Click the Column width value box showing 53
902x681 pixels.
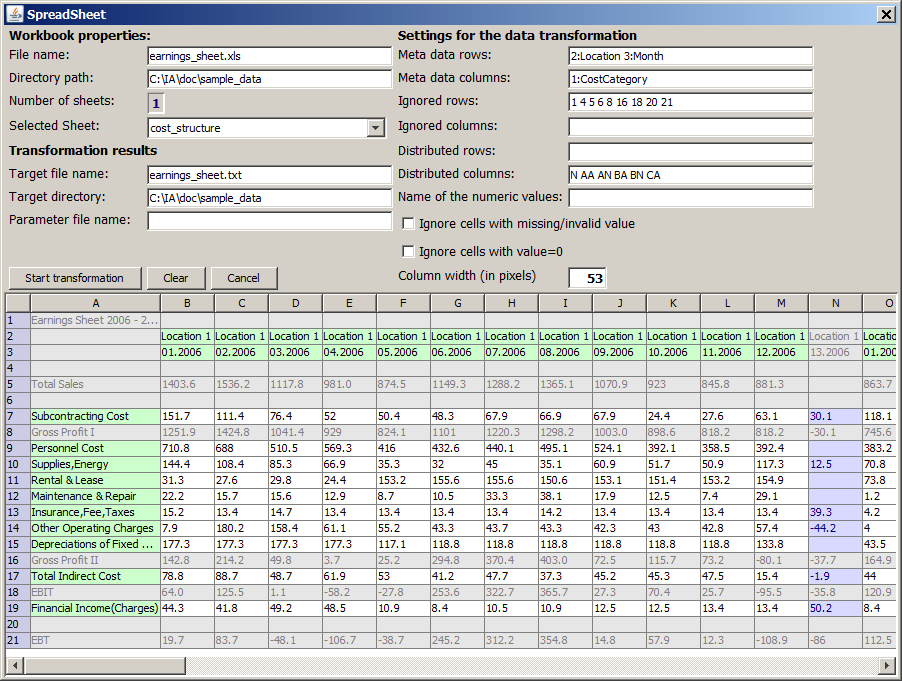586,277
